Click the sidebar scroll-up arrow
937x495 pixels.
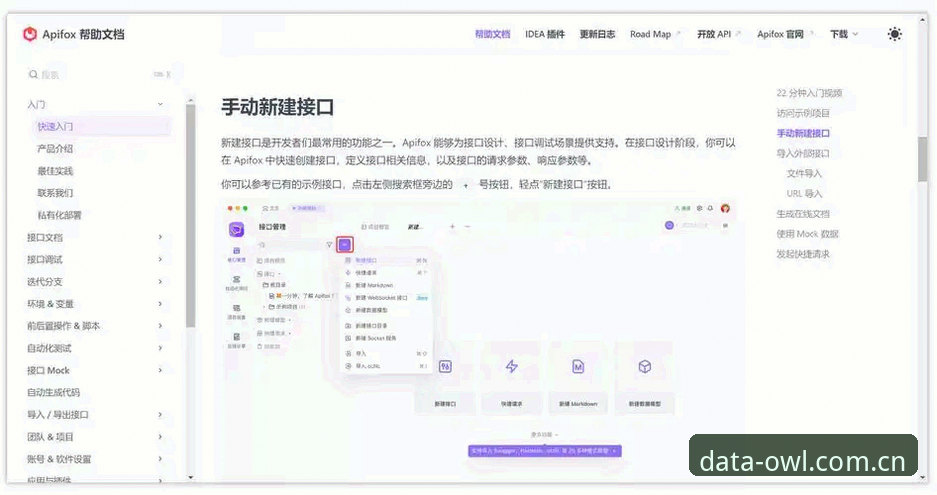pyautogui.click(x=191, y=100)
